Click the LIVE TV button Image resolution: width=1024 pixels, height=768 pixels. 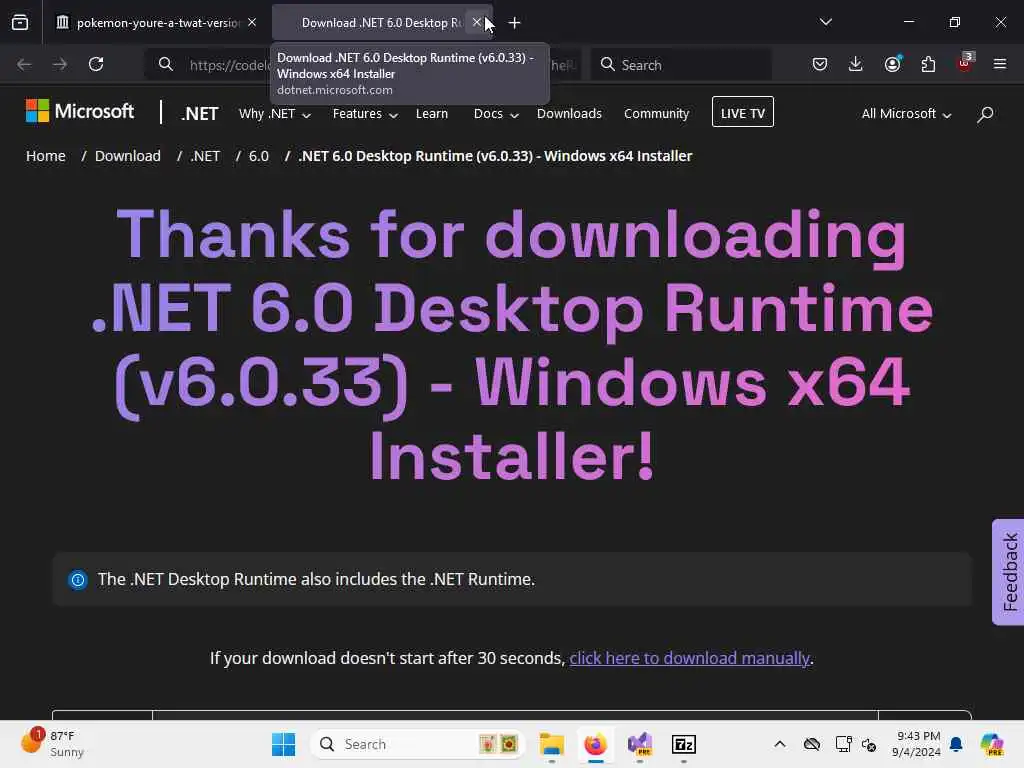tap(743, 112)
